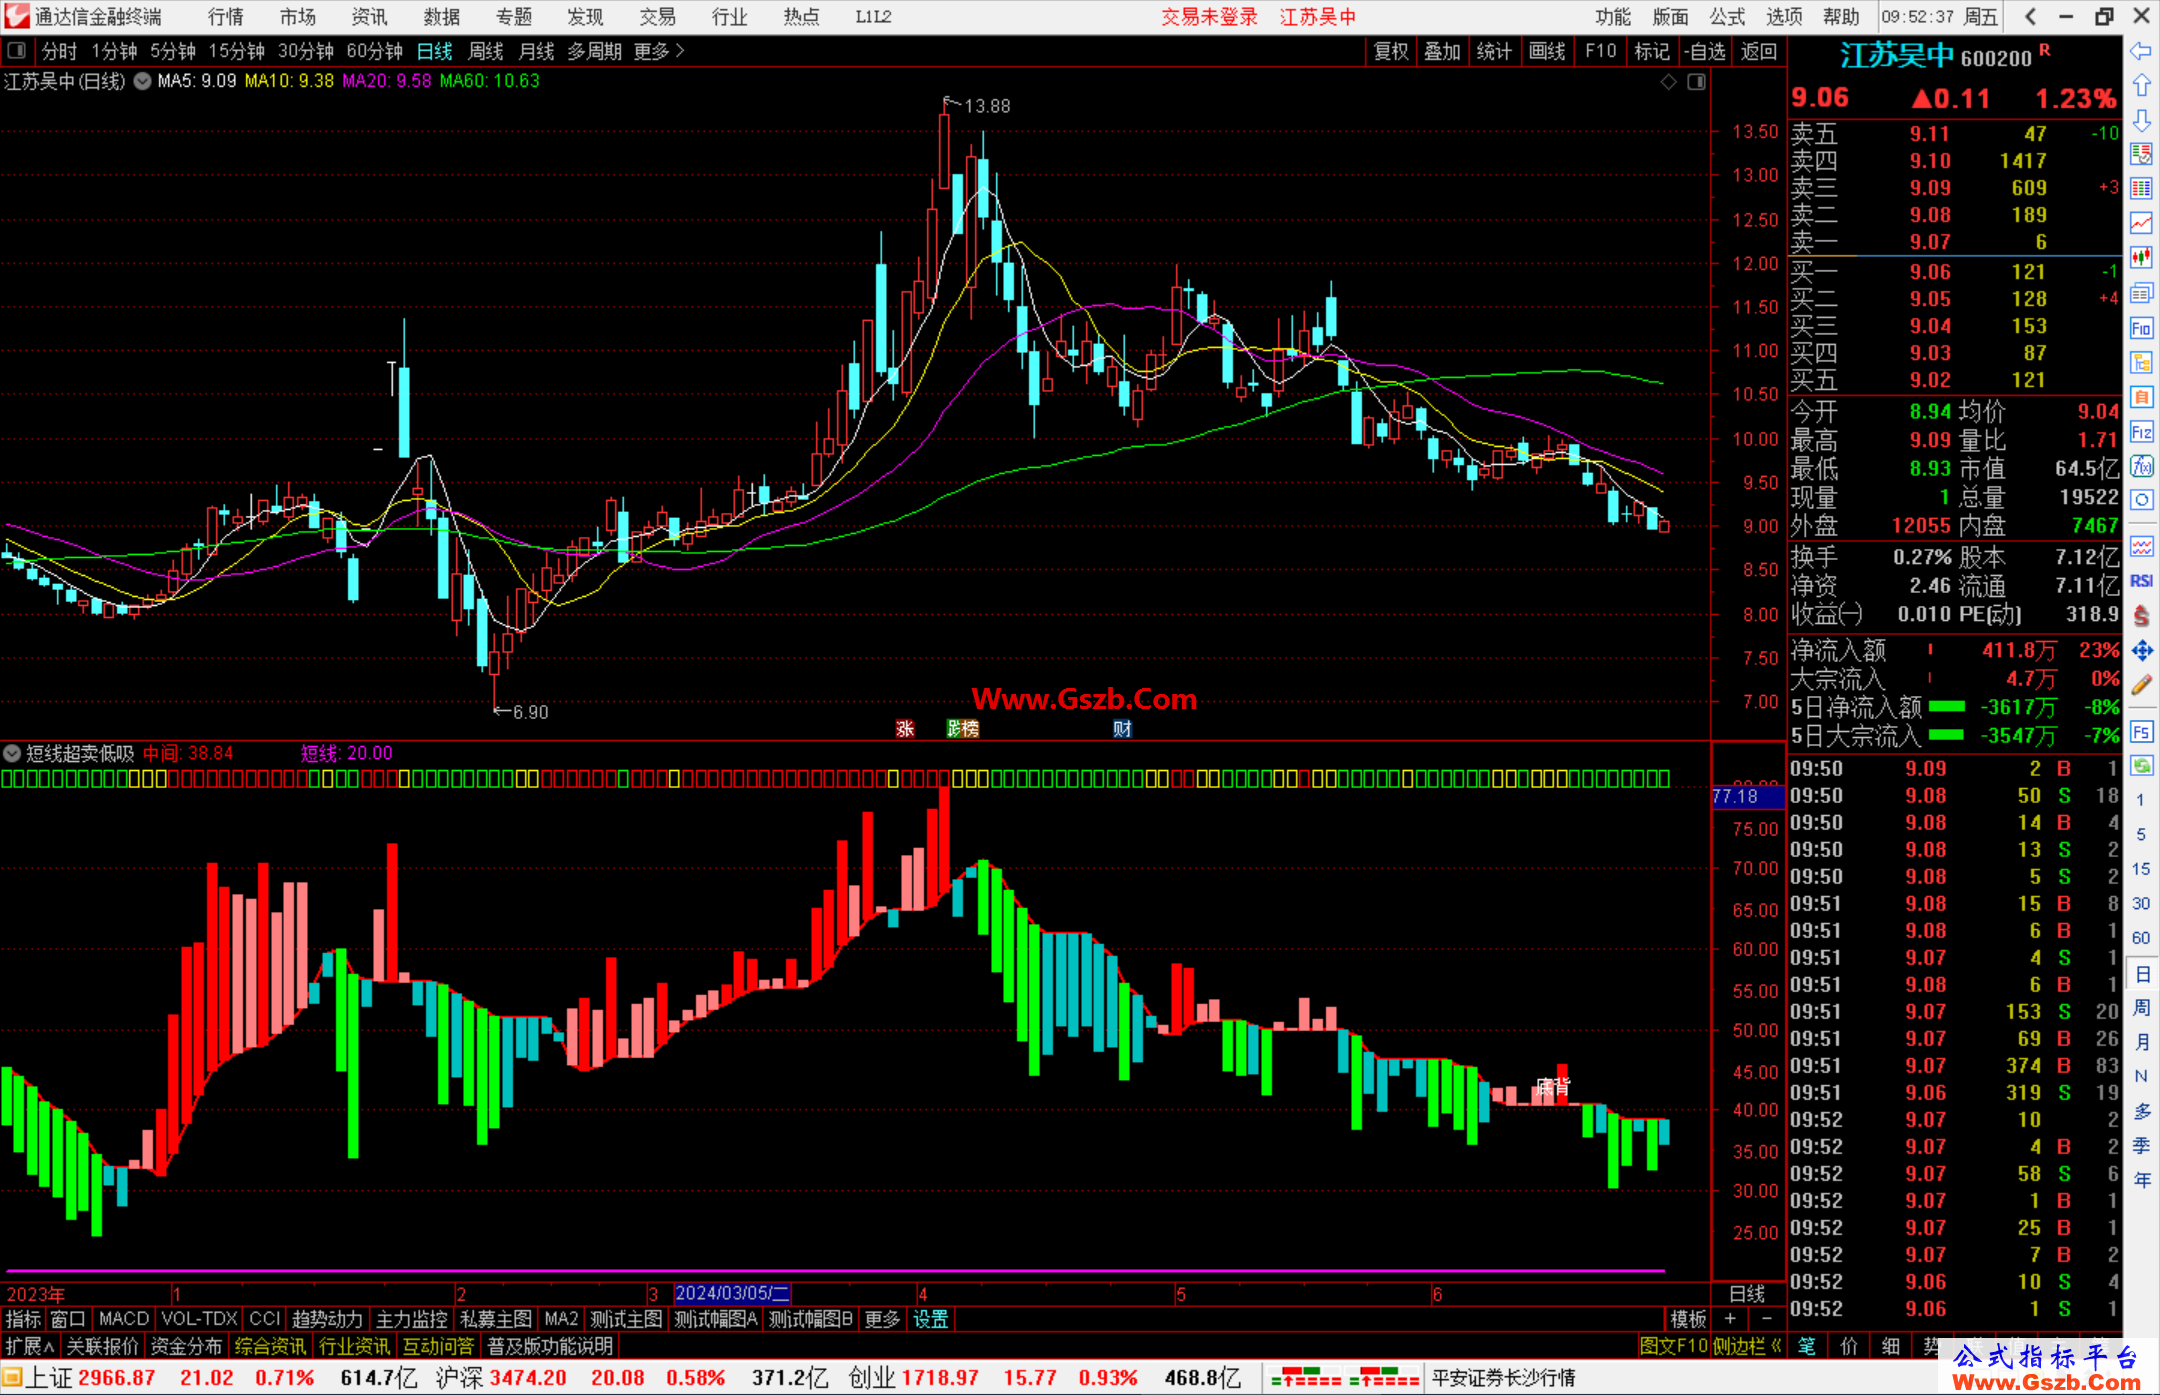Open the 日线 period selector at chart corner
Viewport: 2160px width, 1395px height.
[1747, 1293]
